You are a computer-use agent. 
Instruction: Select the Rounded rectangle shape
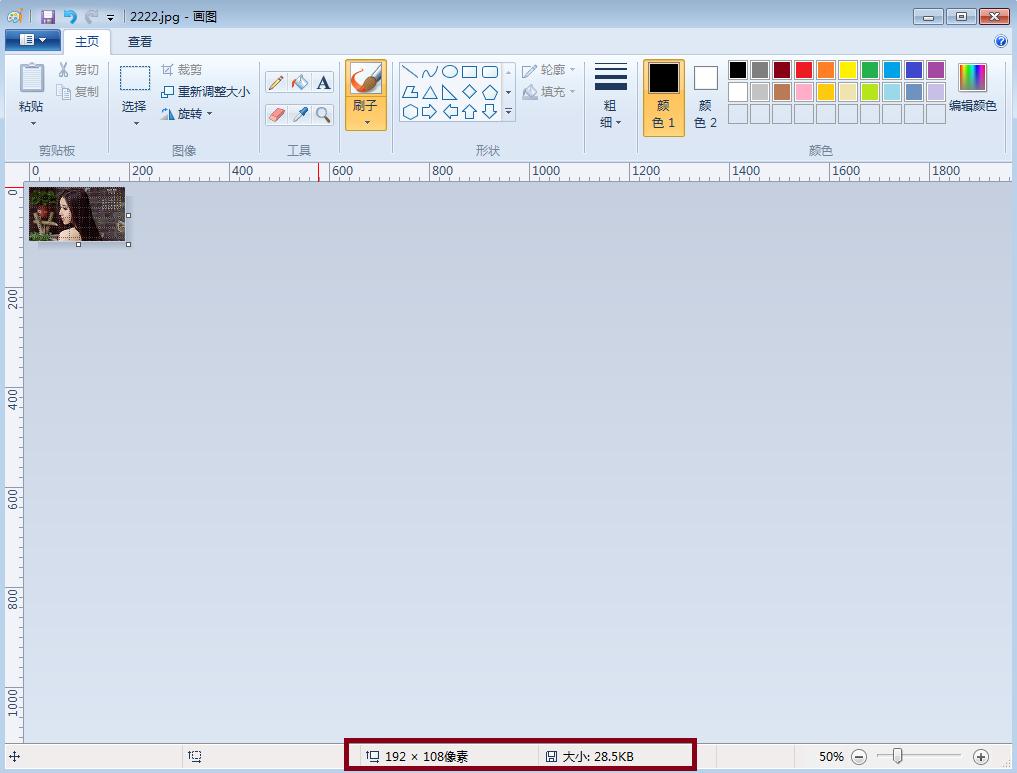click(490, 71)
